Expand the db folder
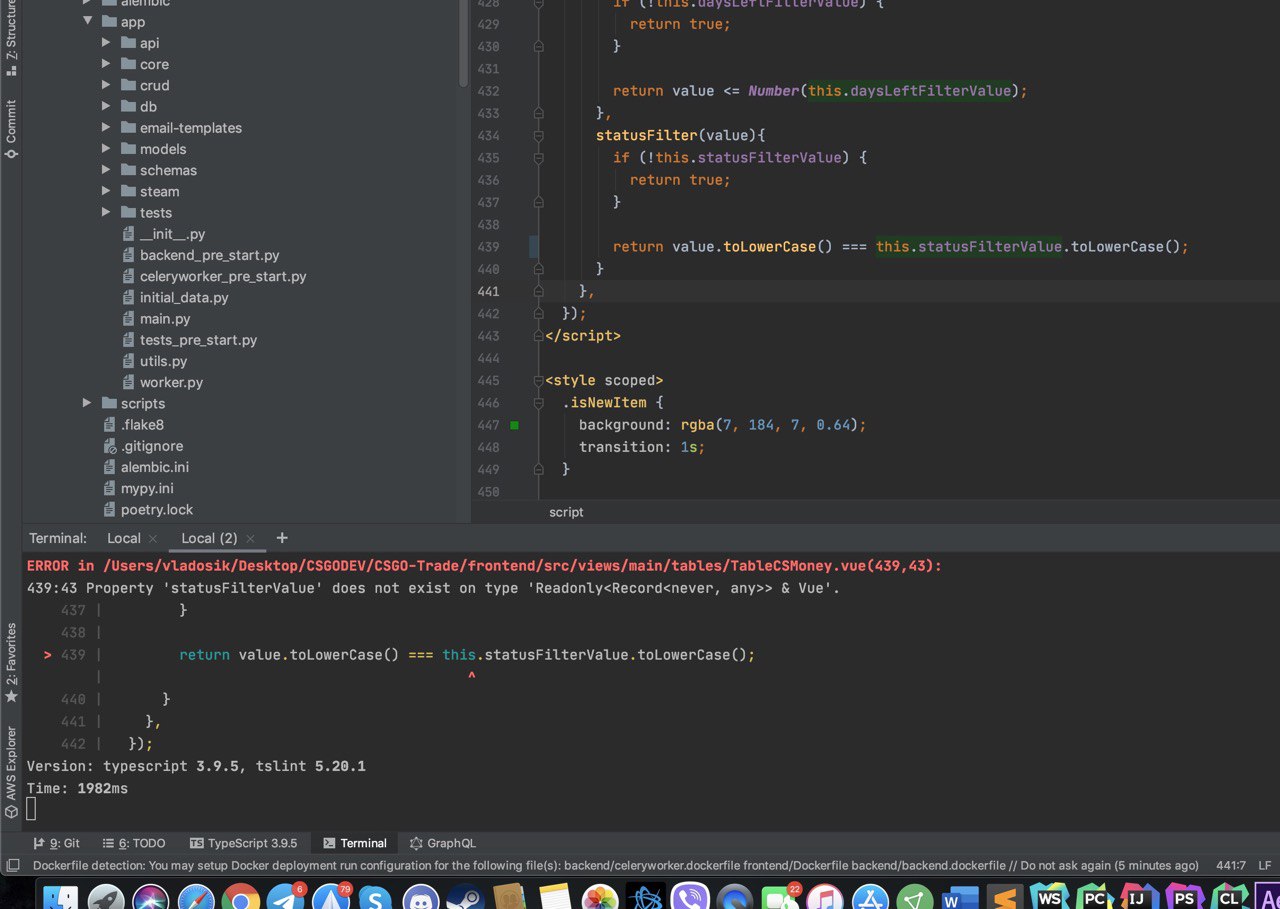The width and height of the screenshot is (1280, 909). (106, 106)
